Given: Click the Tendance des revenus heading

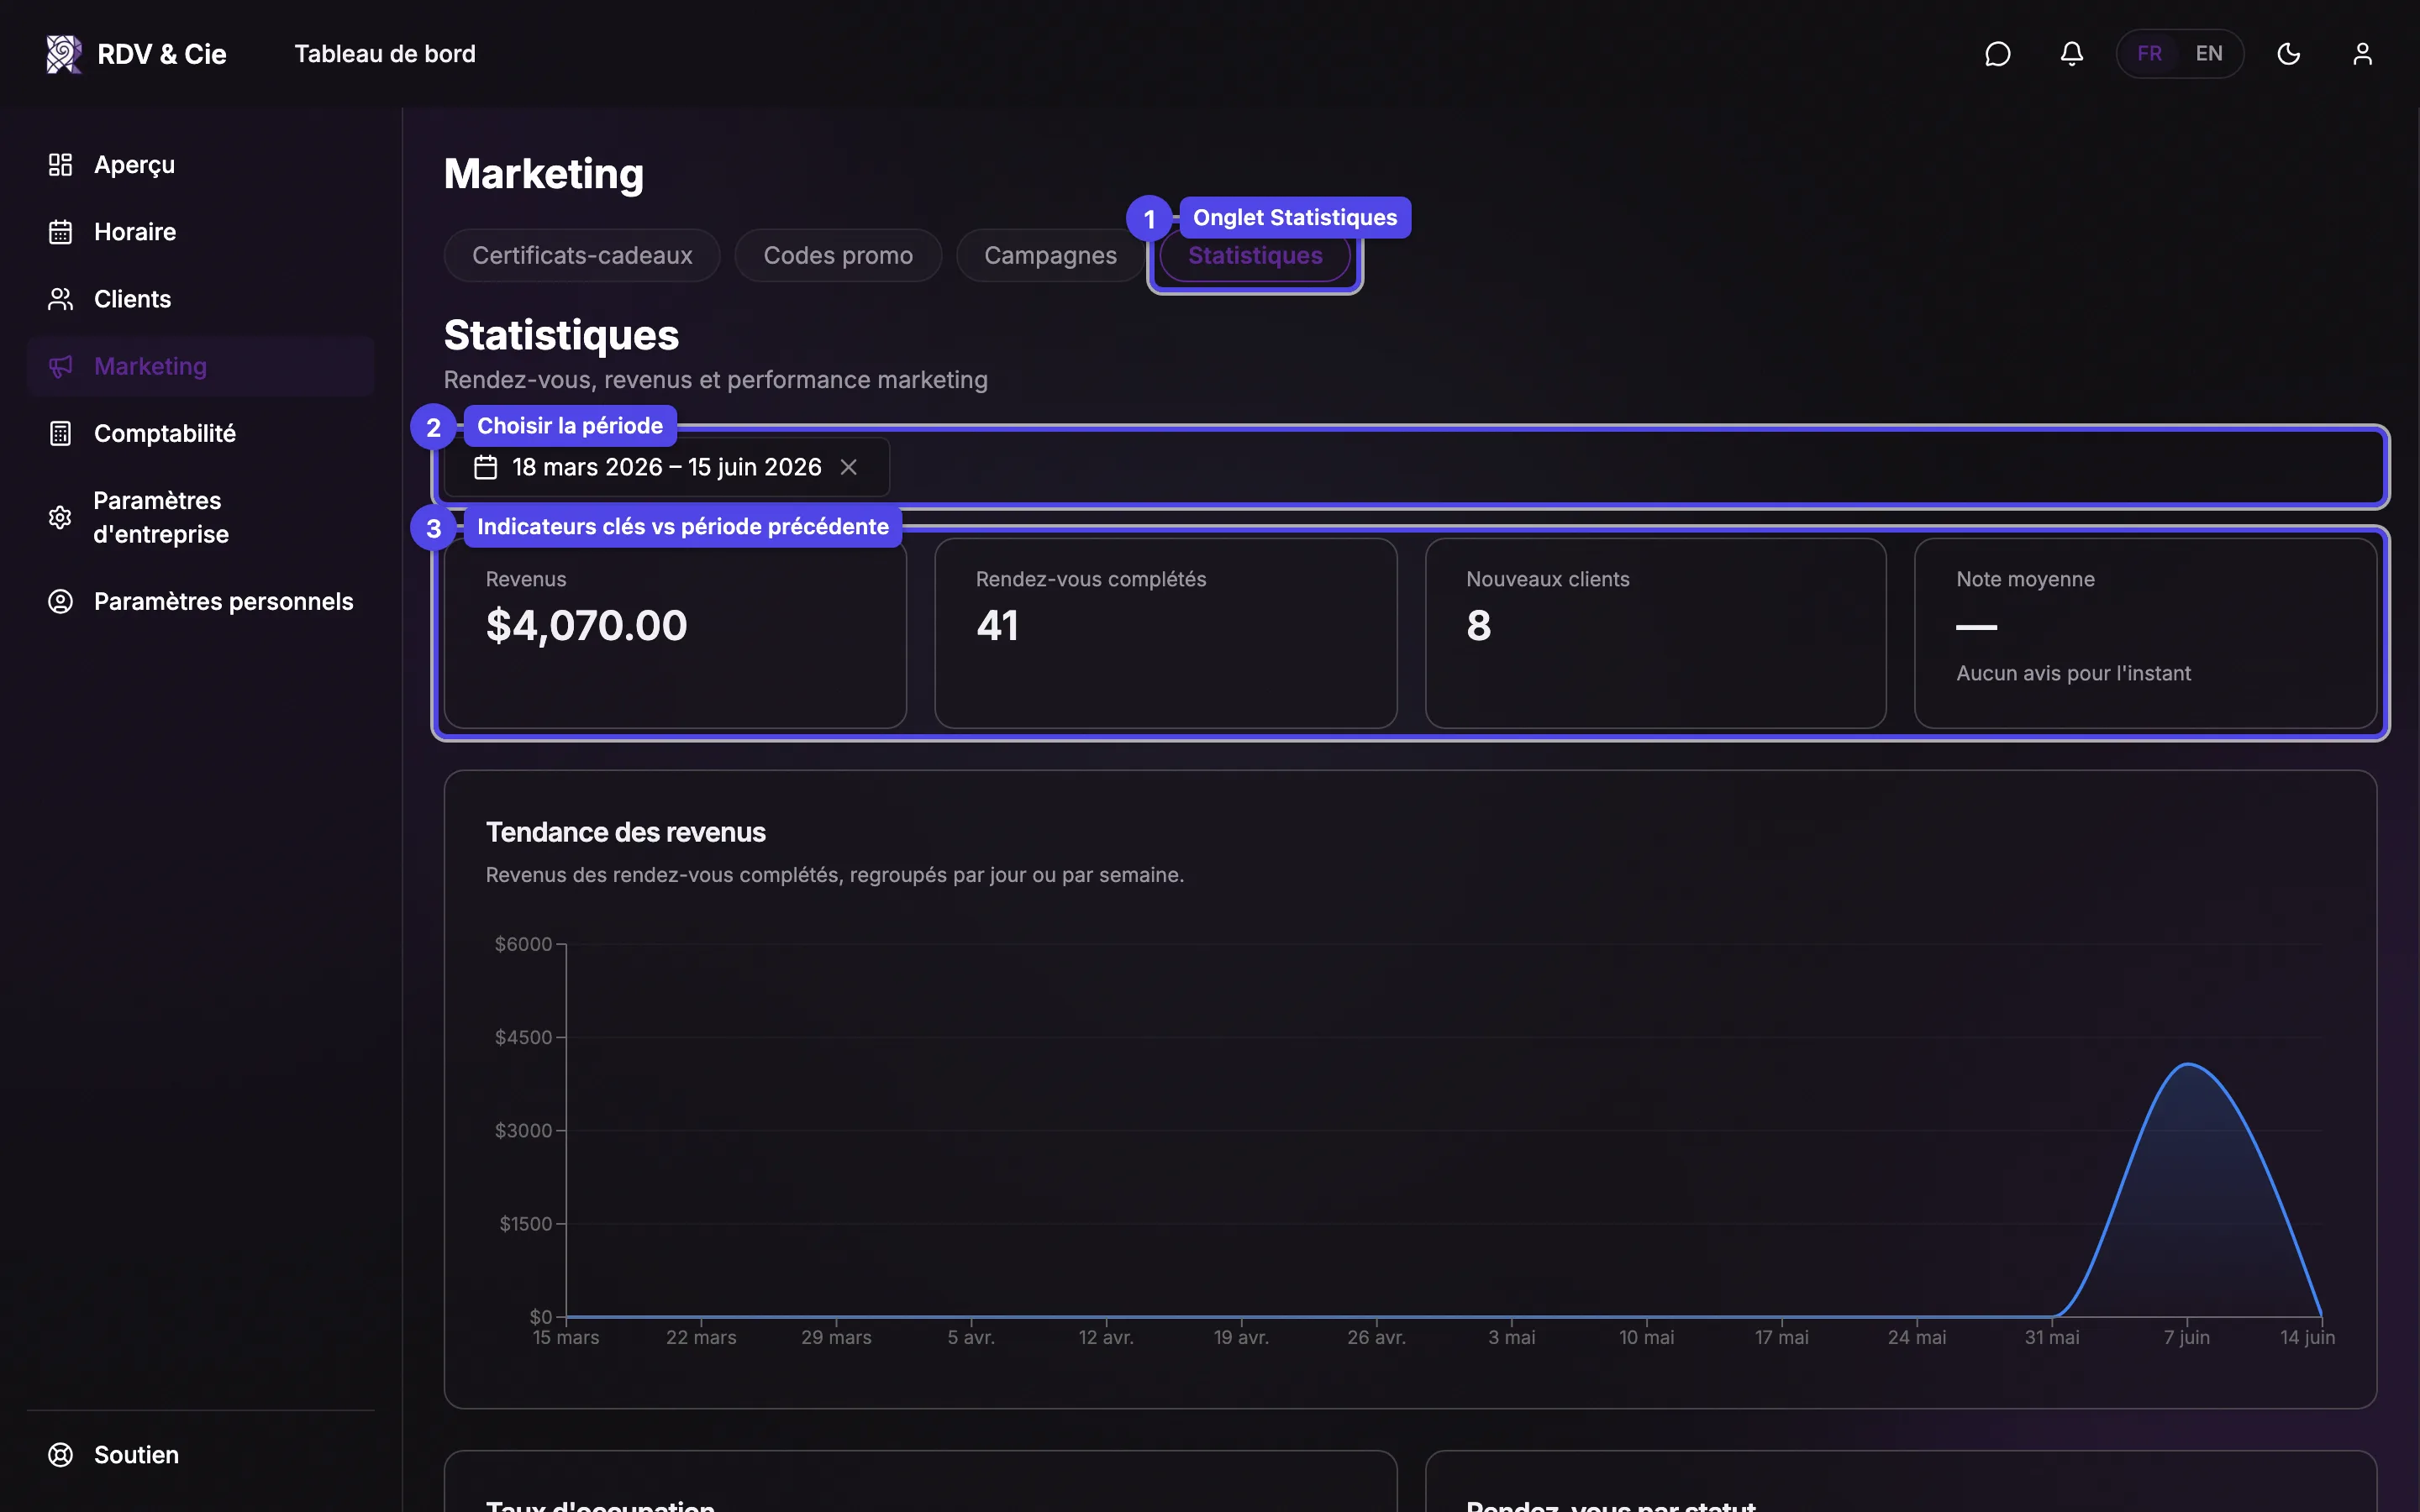Looking at the screenshot, I should tap(626, 832).
